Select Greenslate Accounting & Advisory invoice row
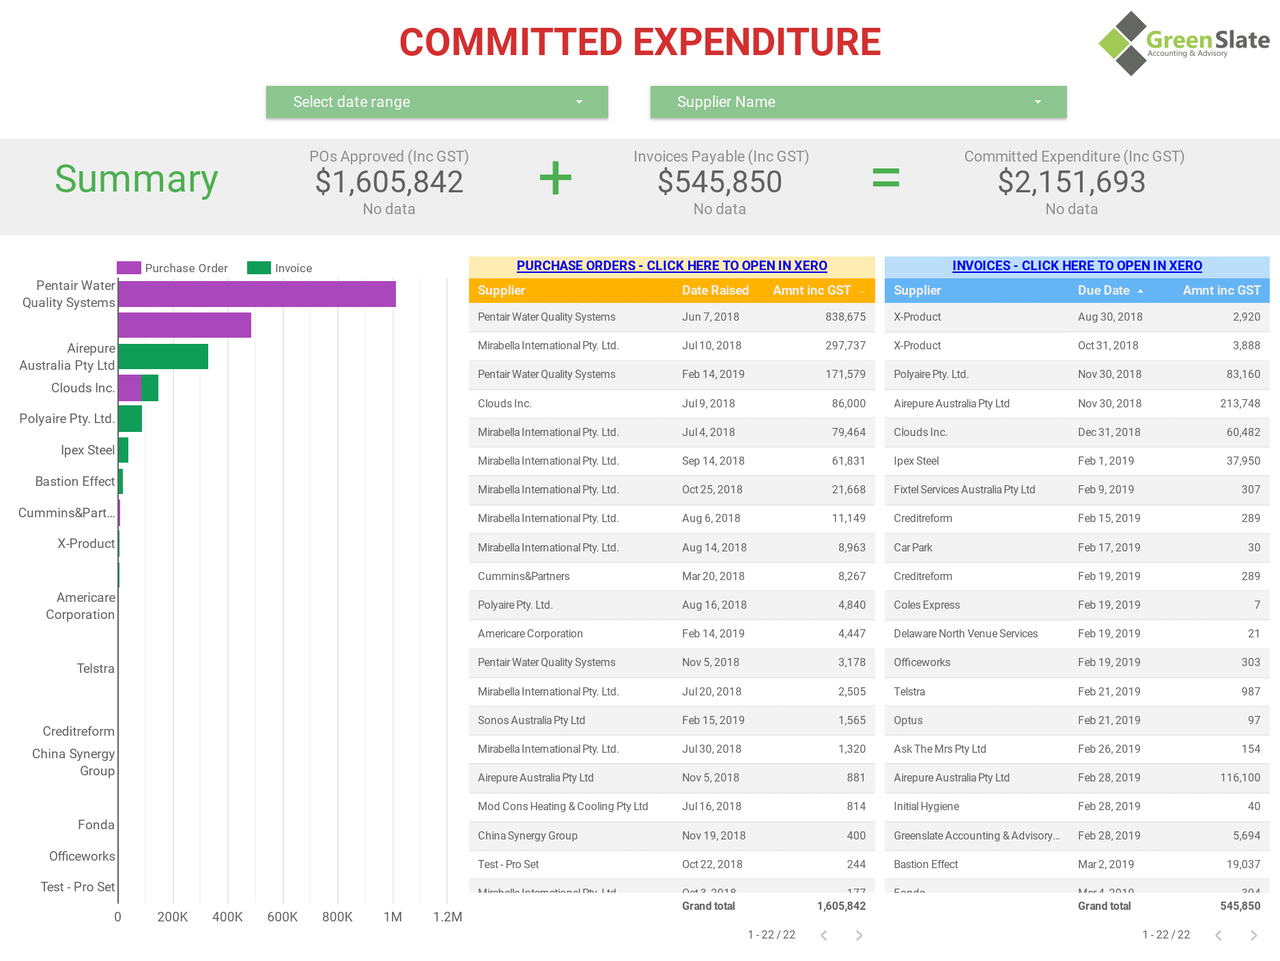The width and height of the screenshot is (1280, 961). click(1077, 836)
